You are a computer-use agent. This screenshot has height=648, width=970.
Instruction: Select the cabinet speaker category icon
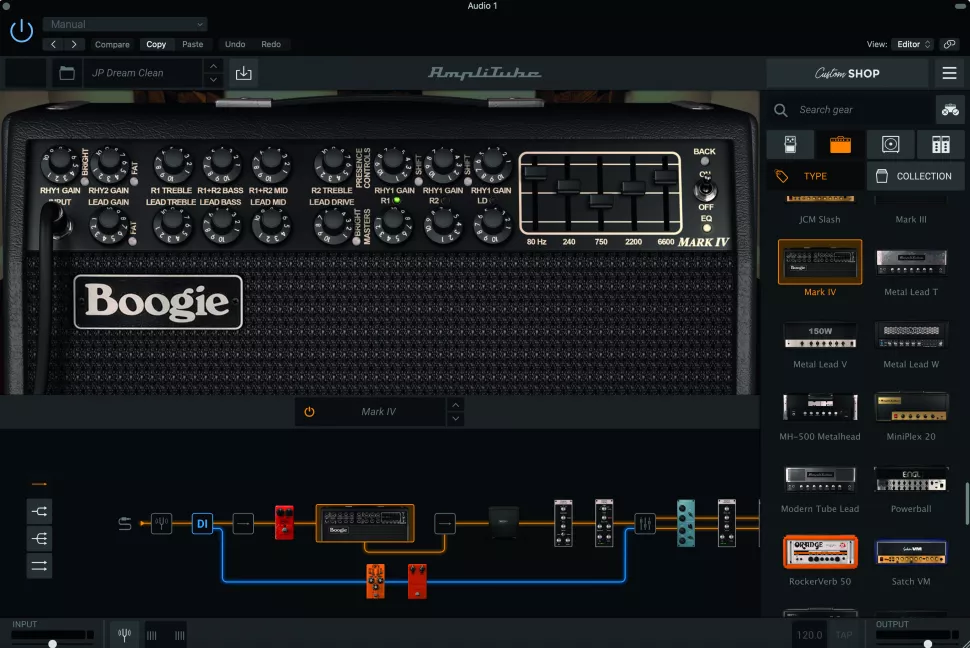pyautogui.click(x=890, y=144)
